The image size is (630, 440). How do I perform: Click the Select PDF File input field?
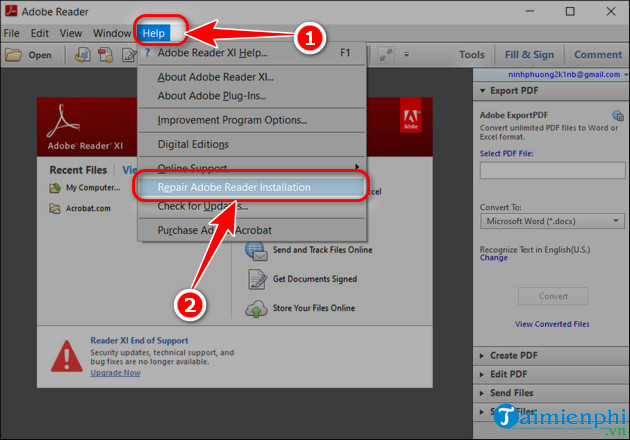(x=552, y=170)
